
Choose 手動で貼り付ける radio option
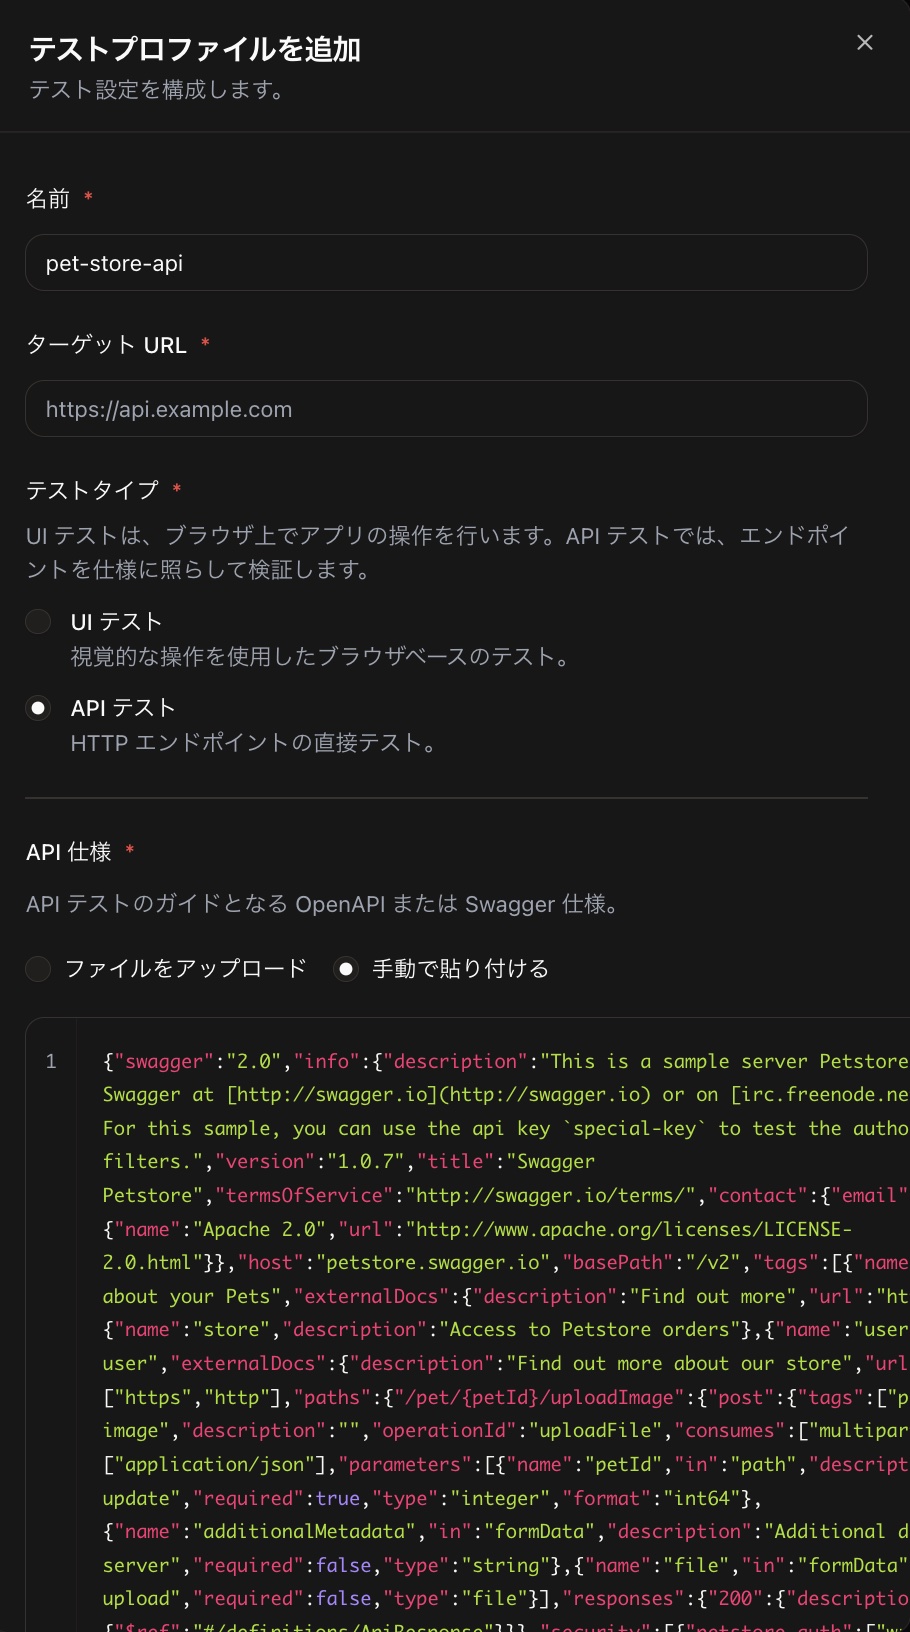(x=346, y=969)
